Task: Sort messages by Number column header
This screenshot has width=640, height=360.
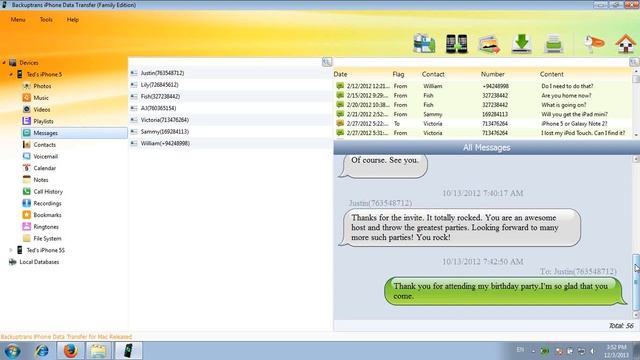Action: pyautogui.click(x=493, y=74)
